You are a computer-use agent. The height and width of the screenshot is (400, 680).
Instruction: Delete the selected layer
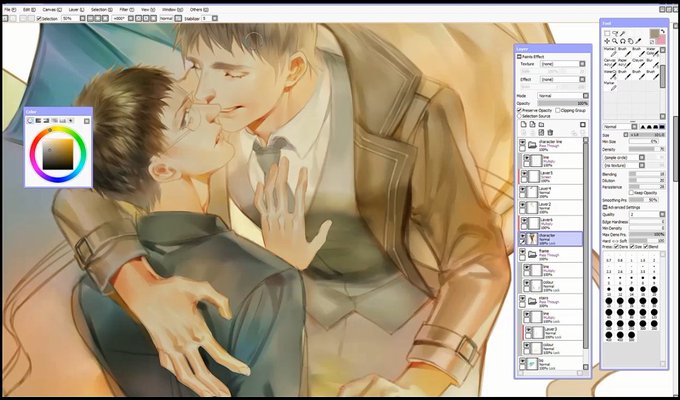[550, 132]
